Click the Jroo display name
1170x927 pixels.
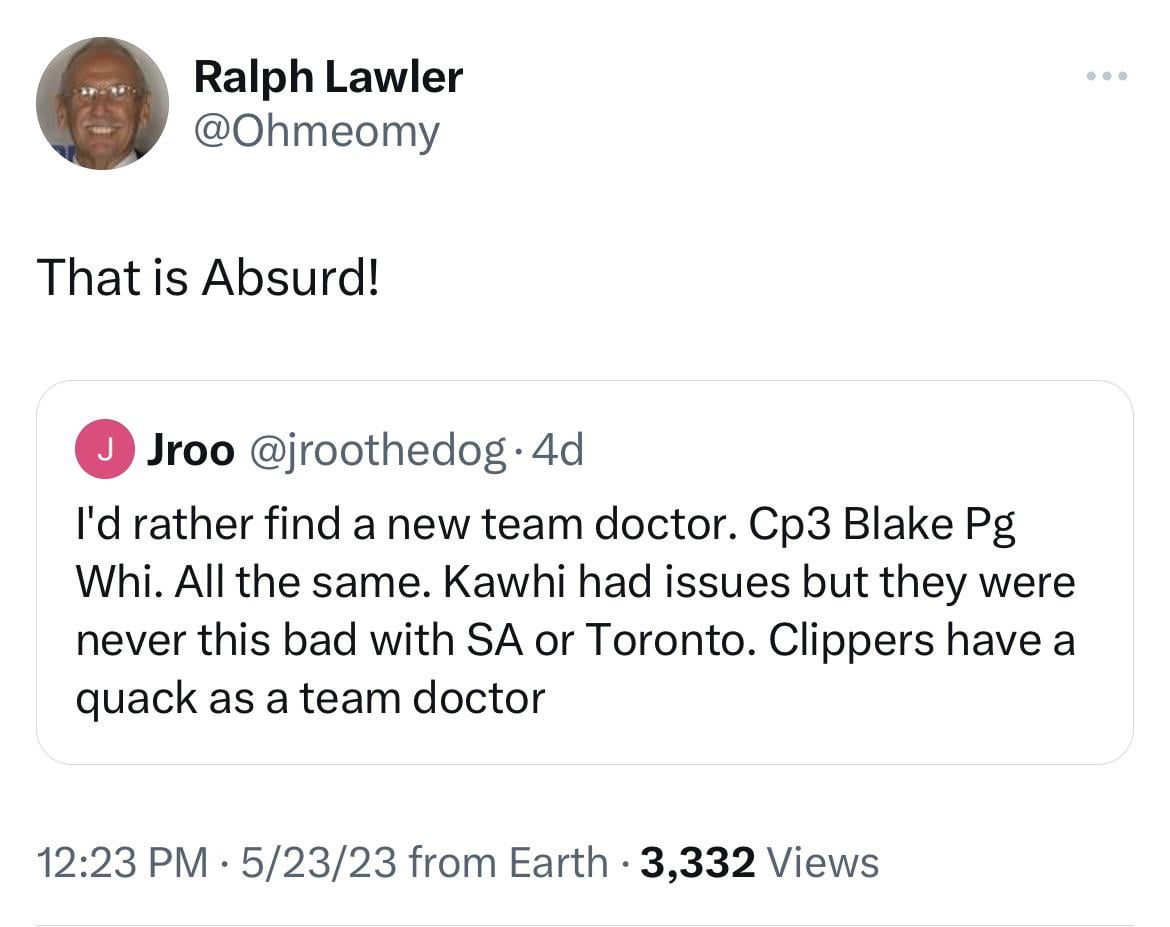pyautogui.click(x=190, y=451)
